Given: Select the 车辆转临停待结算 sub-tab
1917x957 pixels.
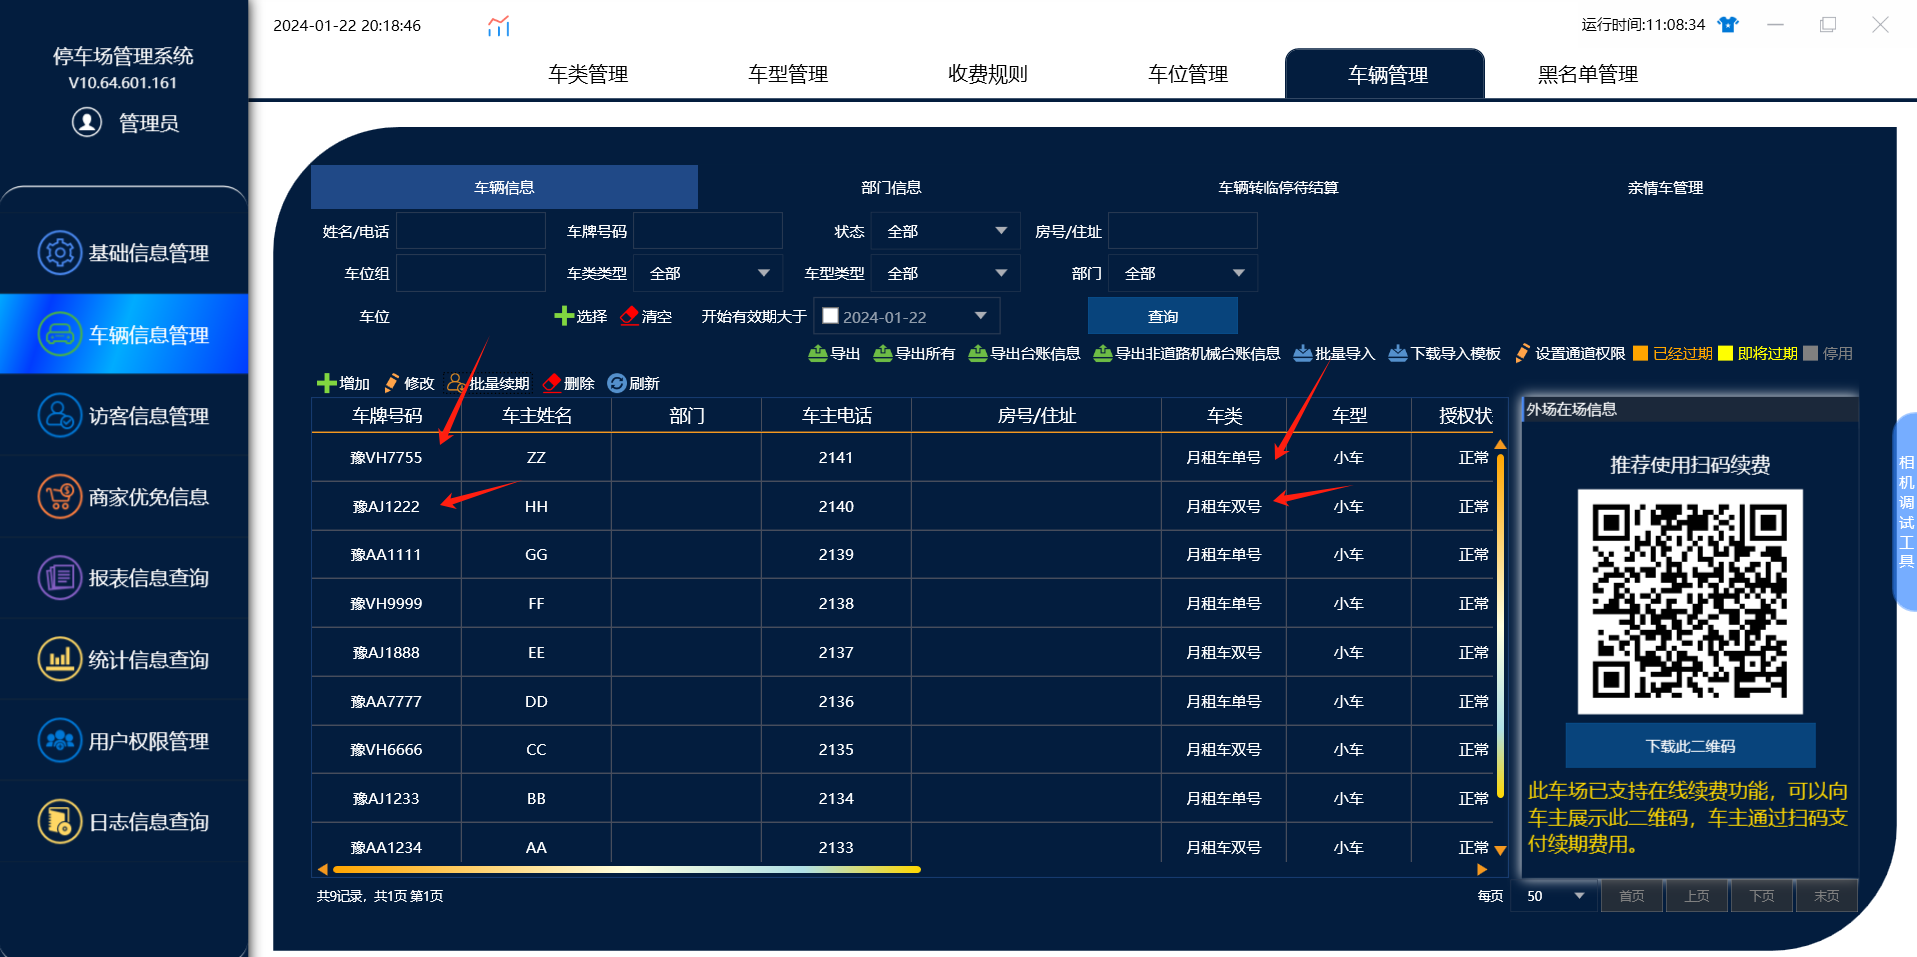Looking at the screenshot, I should tap(1278, 187).
